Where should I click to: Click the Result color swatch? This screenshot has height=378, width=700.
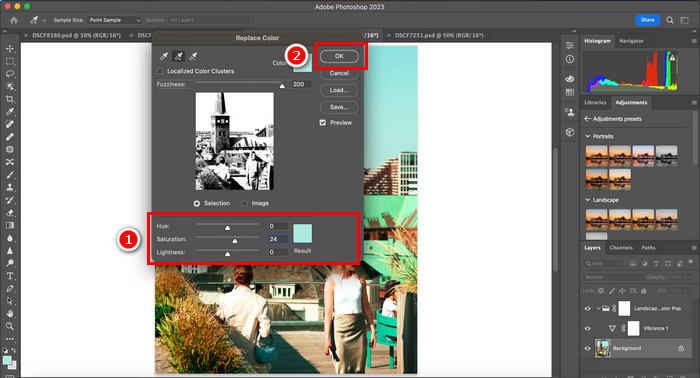[303, 233]
